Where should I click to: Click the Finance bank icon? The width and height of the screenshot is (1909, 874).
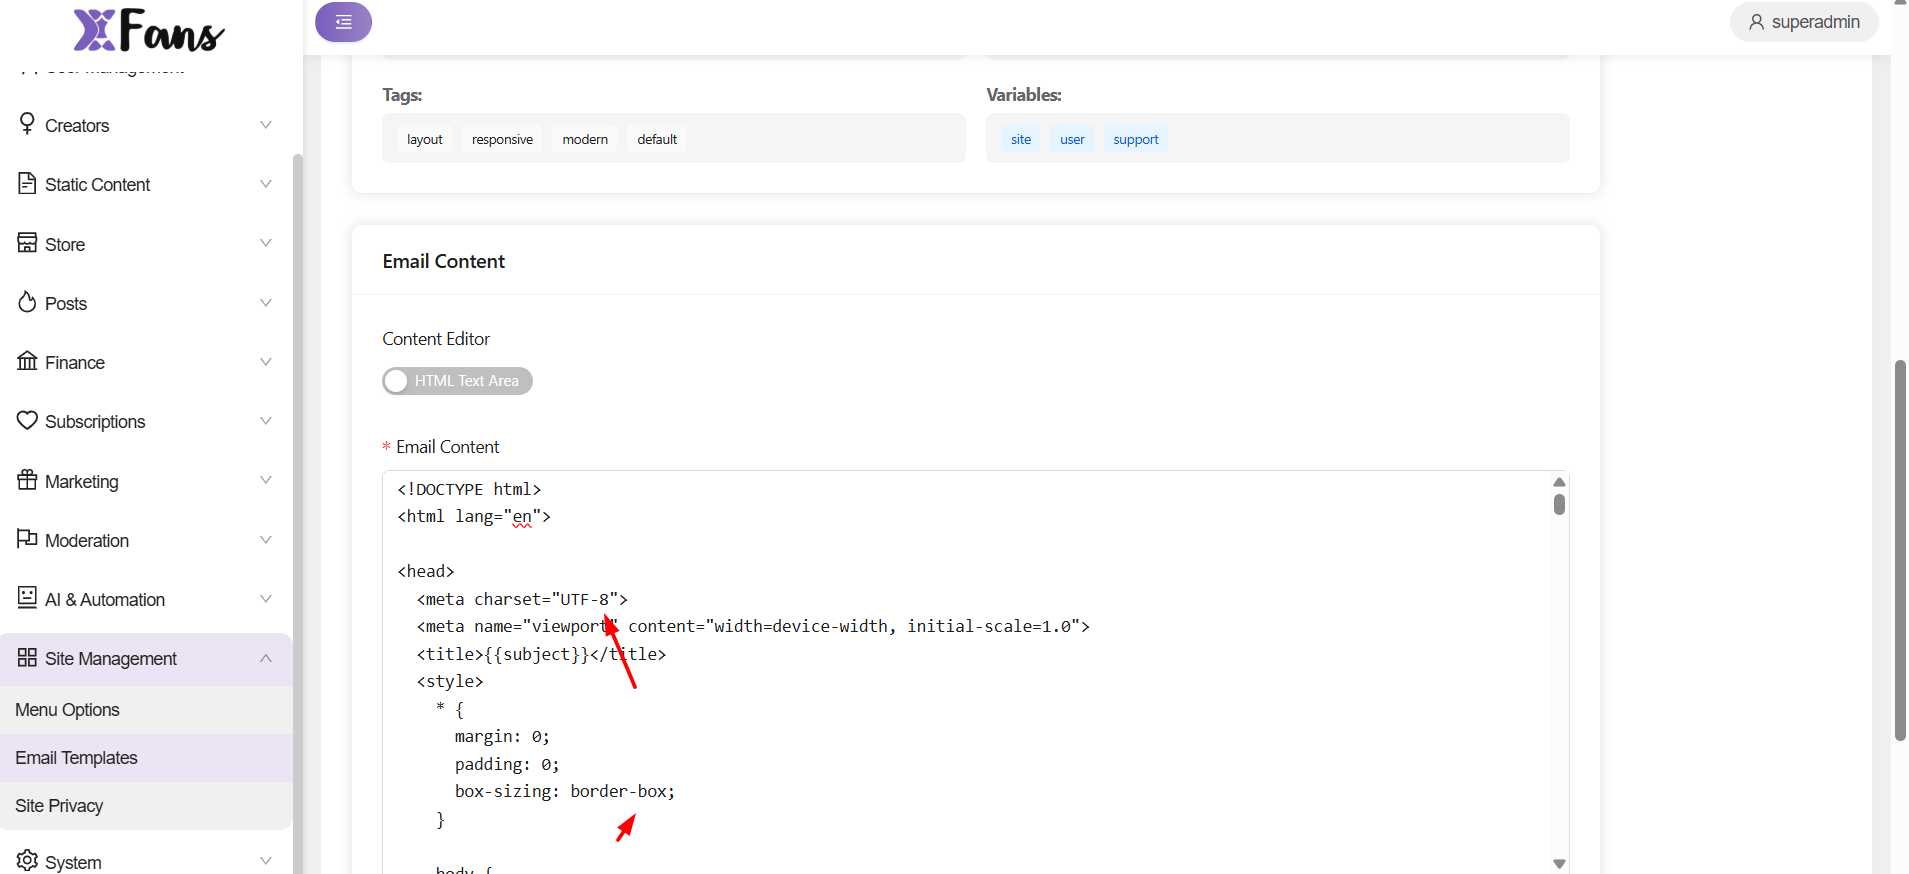tap(27, 361)
